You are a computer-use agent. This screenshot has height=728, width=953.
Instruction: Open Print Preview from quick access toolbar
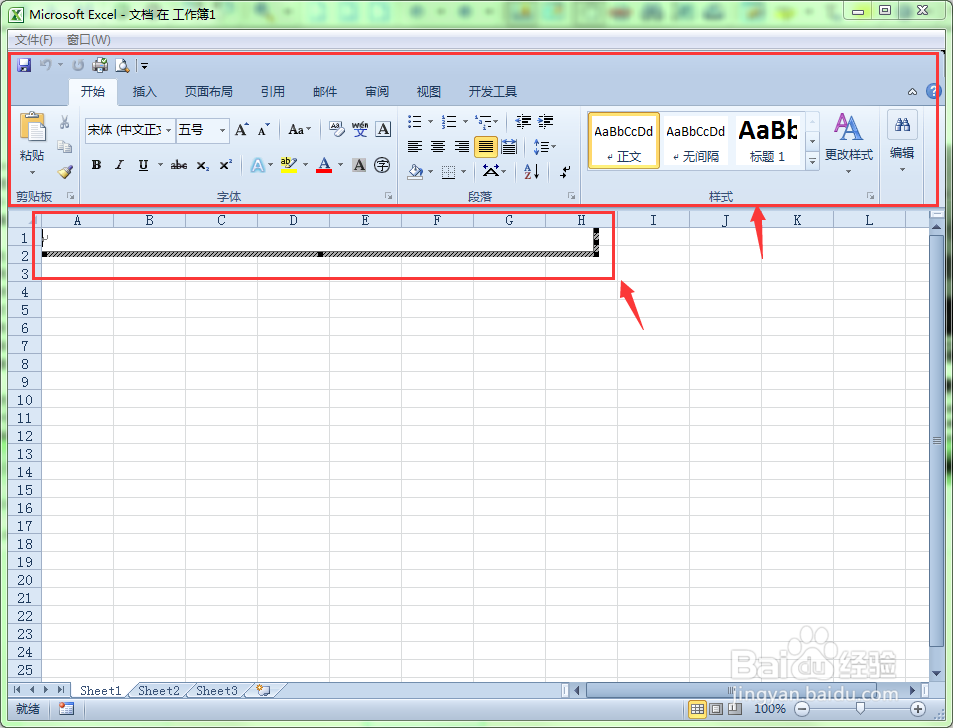pos(122,65)
